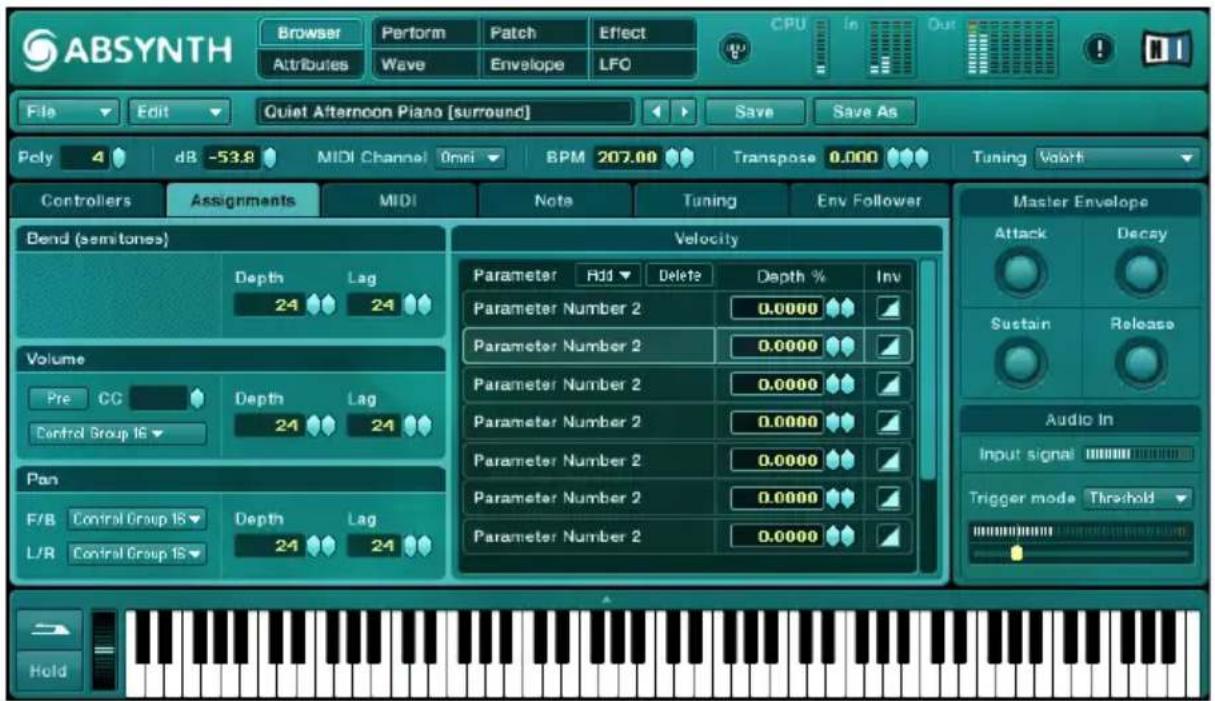Click the Save As button
This screenshot has height=701, width=1215.
tap(864, 111)
